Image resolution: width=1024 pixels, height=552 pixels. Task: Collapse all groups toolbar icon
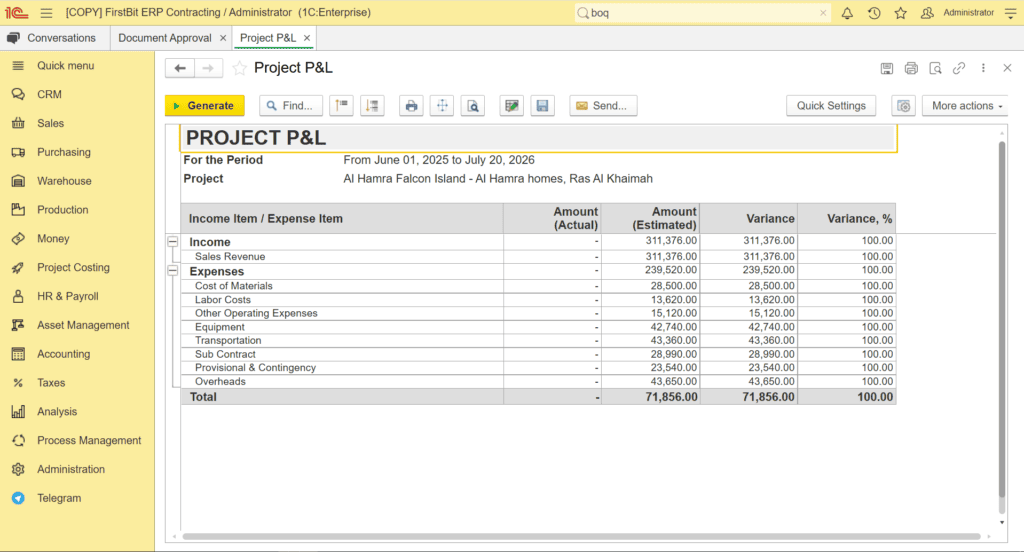342,106
